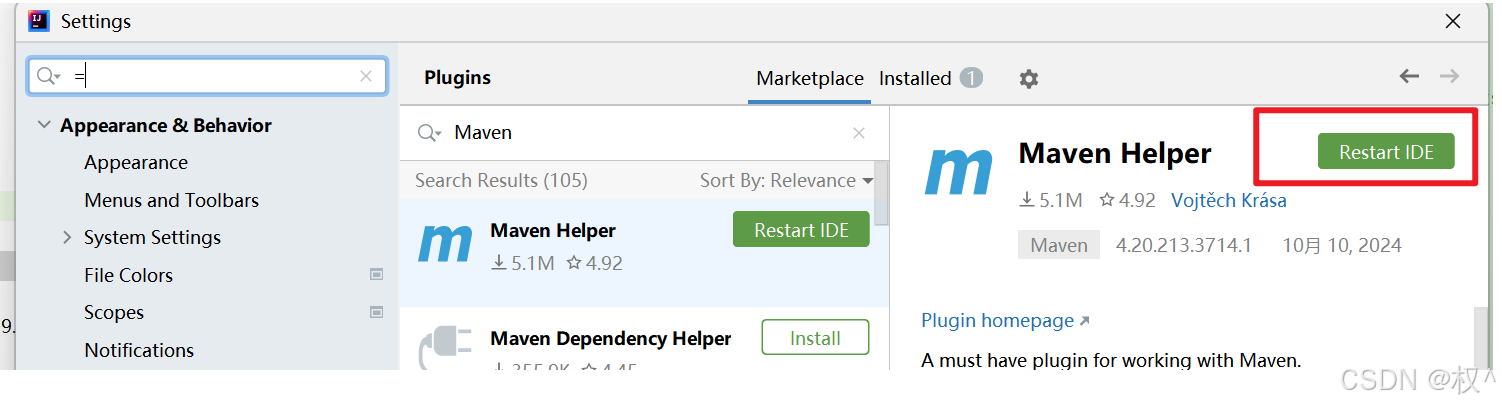
Task: Switch to the Marketplace tab
Action: [x=810, y=78]
